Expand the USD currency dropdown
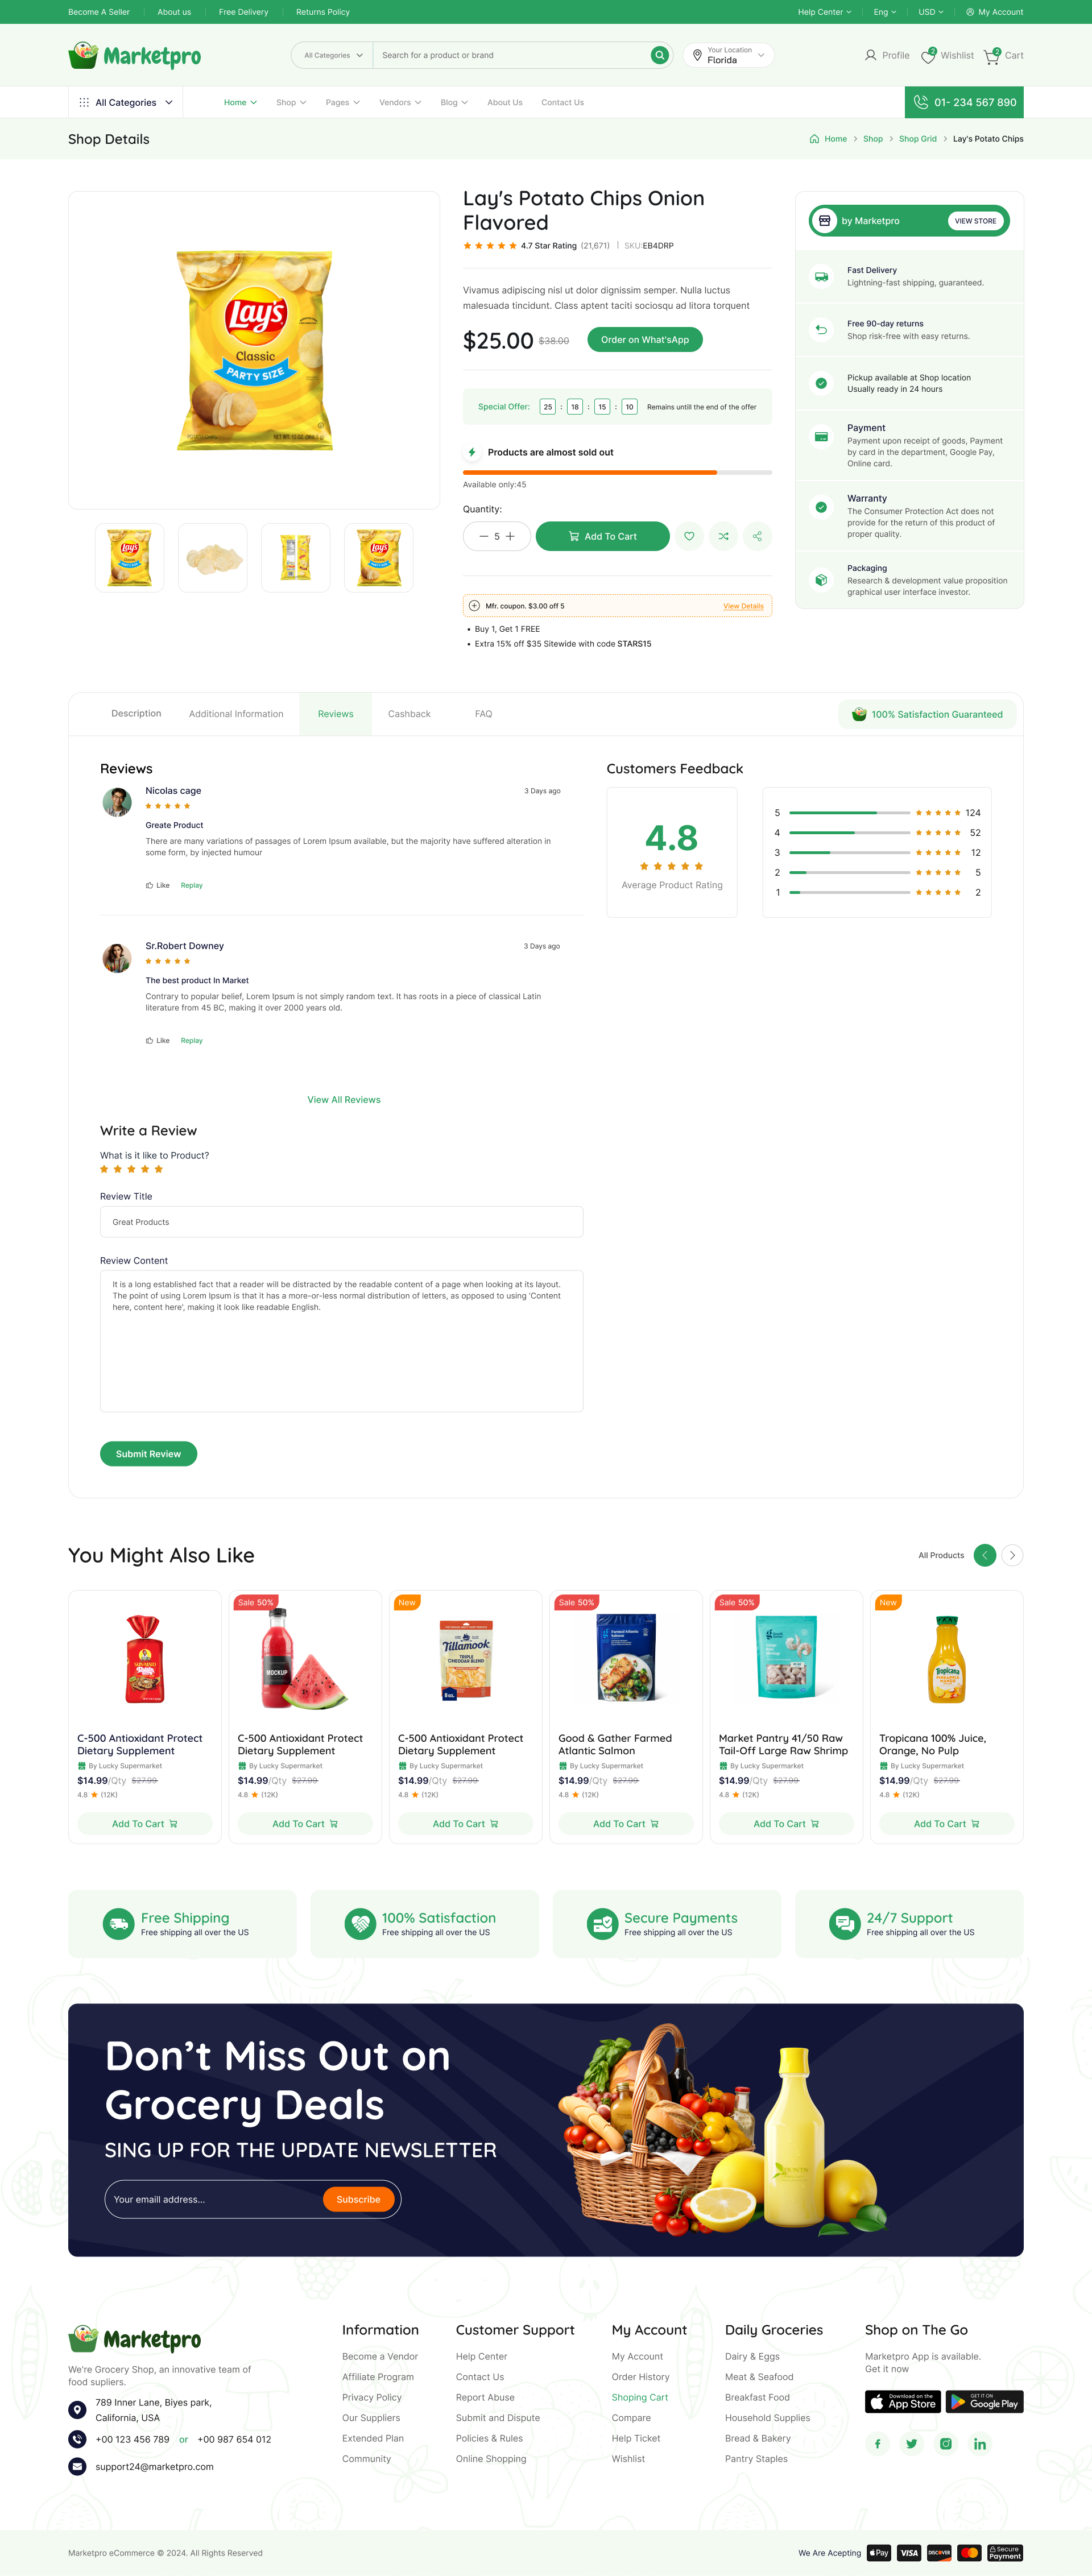Image resolution: width=1092 pixels, height=2576 pixels. tap(930, 12)
